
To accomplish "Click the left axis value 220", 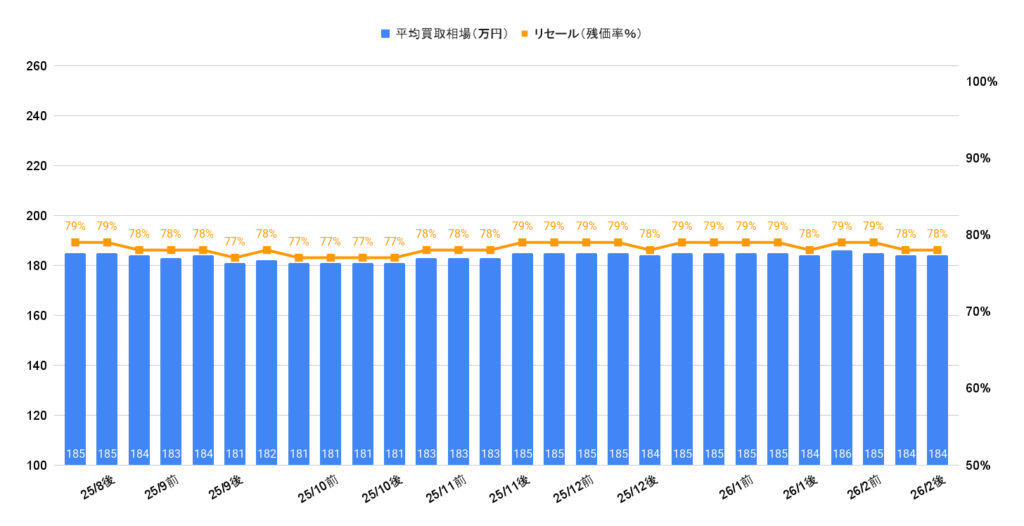I will (x=37, y=166).
